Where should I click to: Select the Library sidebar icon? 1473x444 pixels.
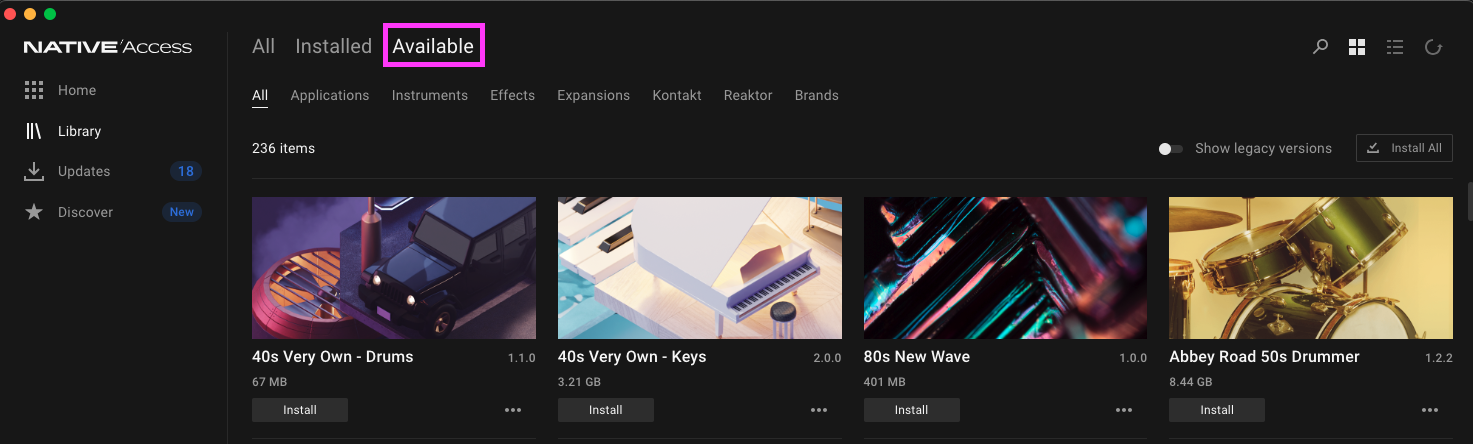[34, 131]
